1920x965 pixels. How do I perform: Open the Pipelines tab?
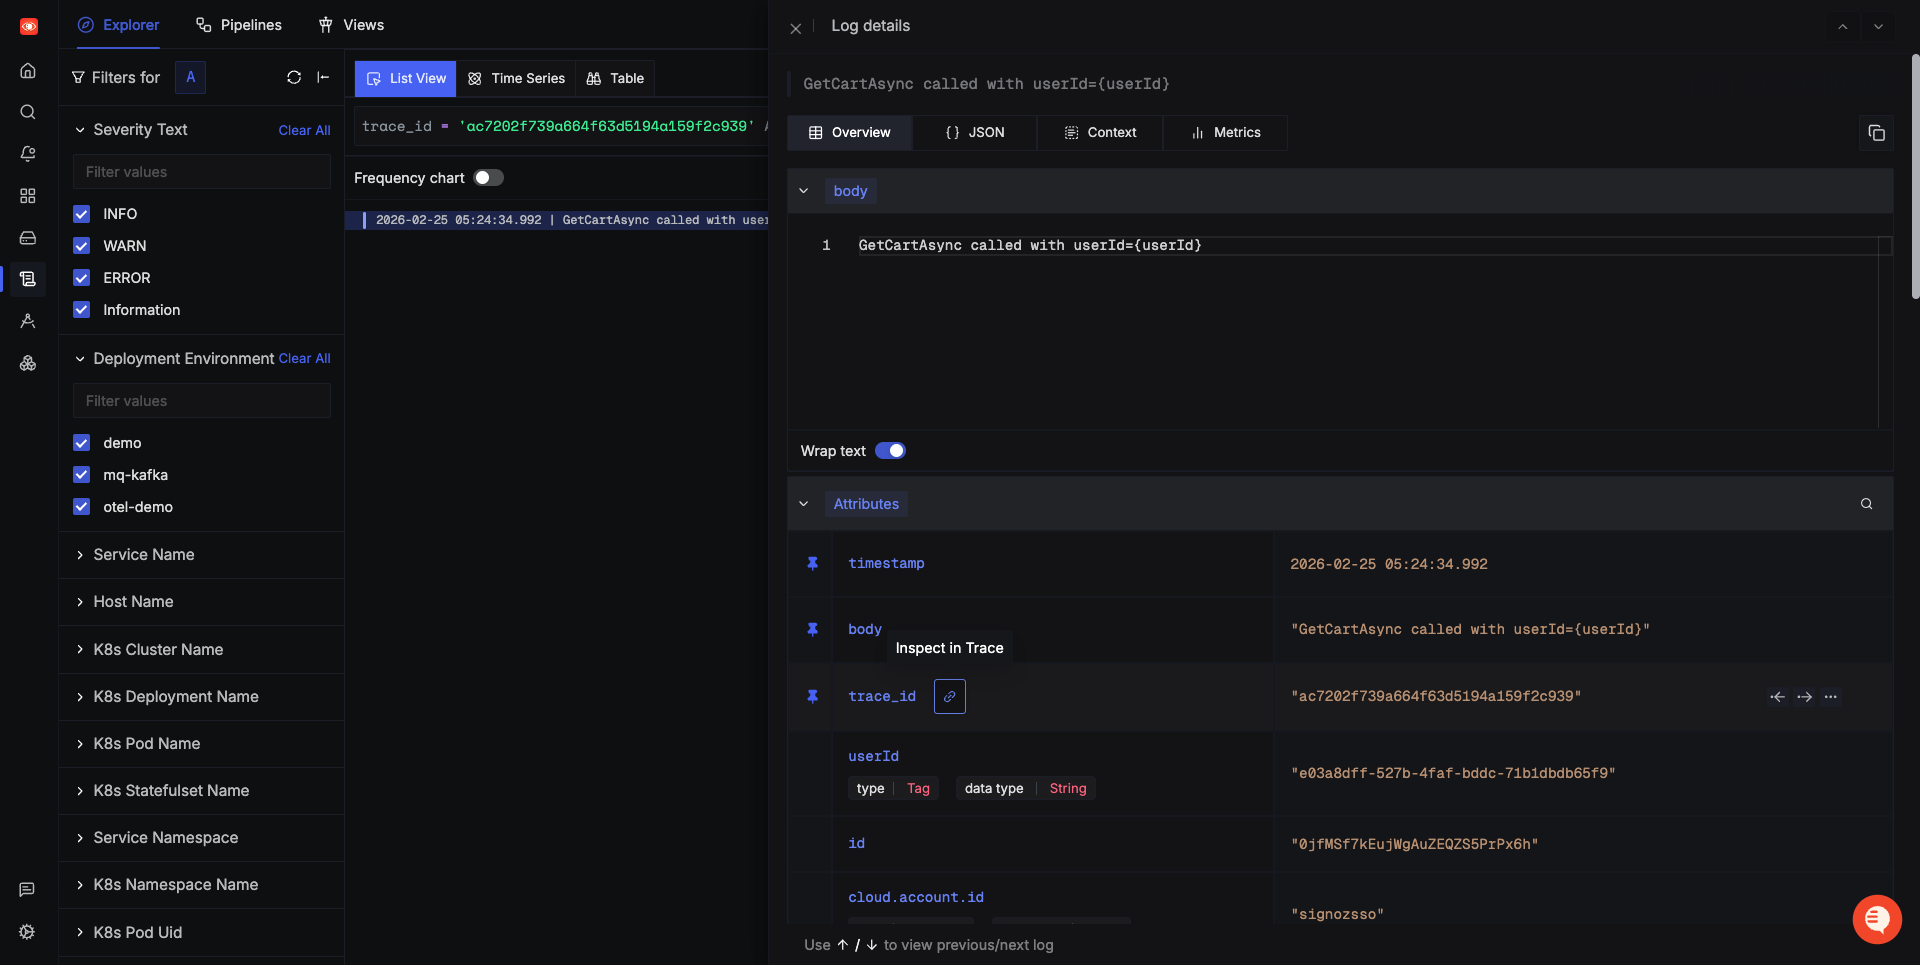point(239,25)
